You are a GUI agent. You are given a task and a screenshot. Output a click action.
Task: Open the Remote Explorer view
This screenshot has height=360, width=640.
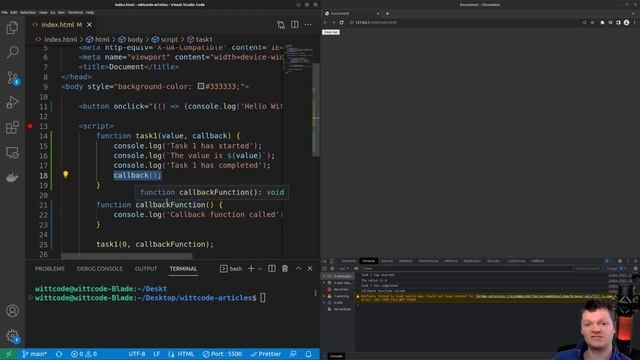(x=12, y=153)
